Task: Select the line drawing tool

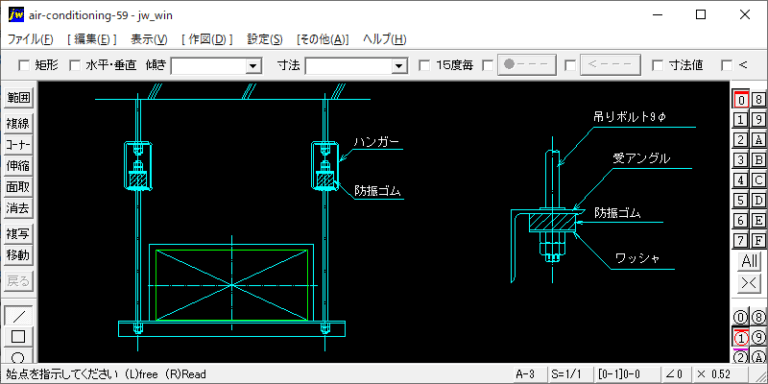Action: point(19,316)
